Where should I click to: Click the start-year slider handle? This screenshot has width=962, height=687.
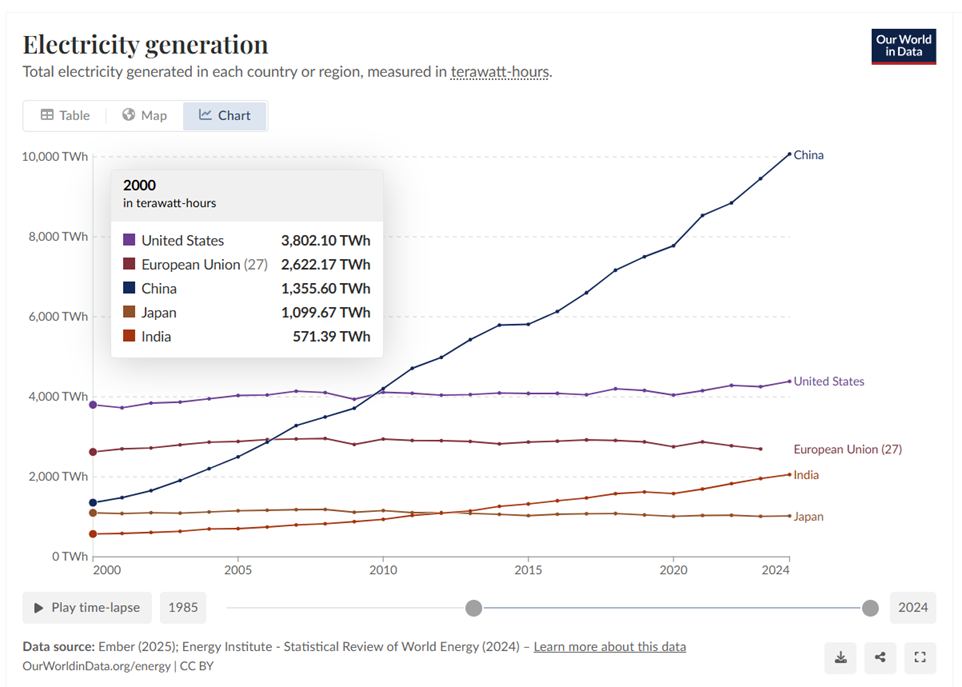pyautogui.click(x=474, y=608)
